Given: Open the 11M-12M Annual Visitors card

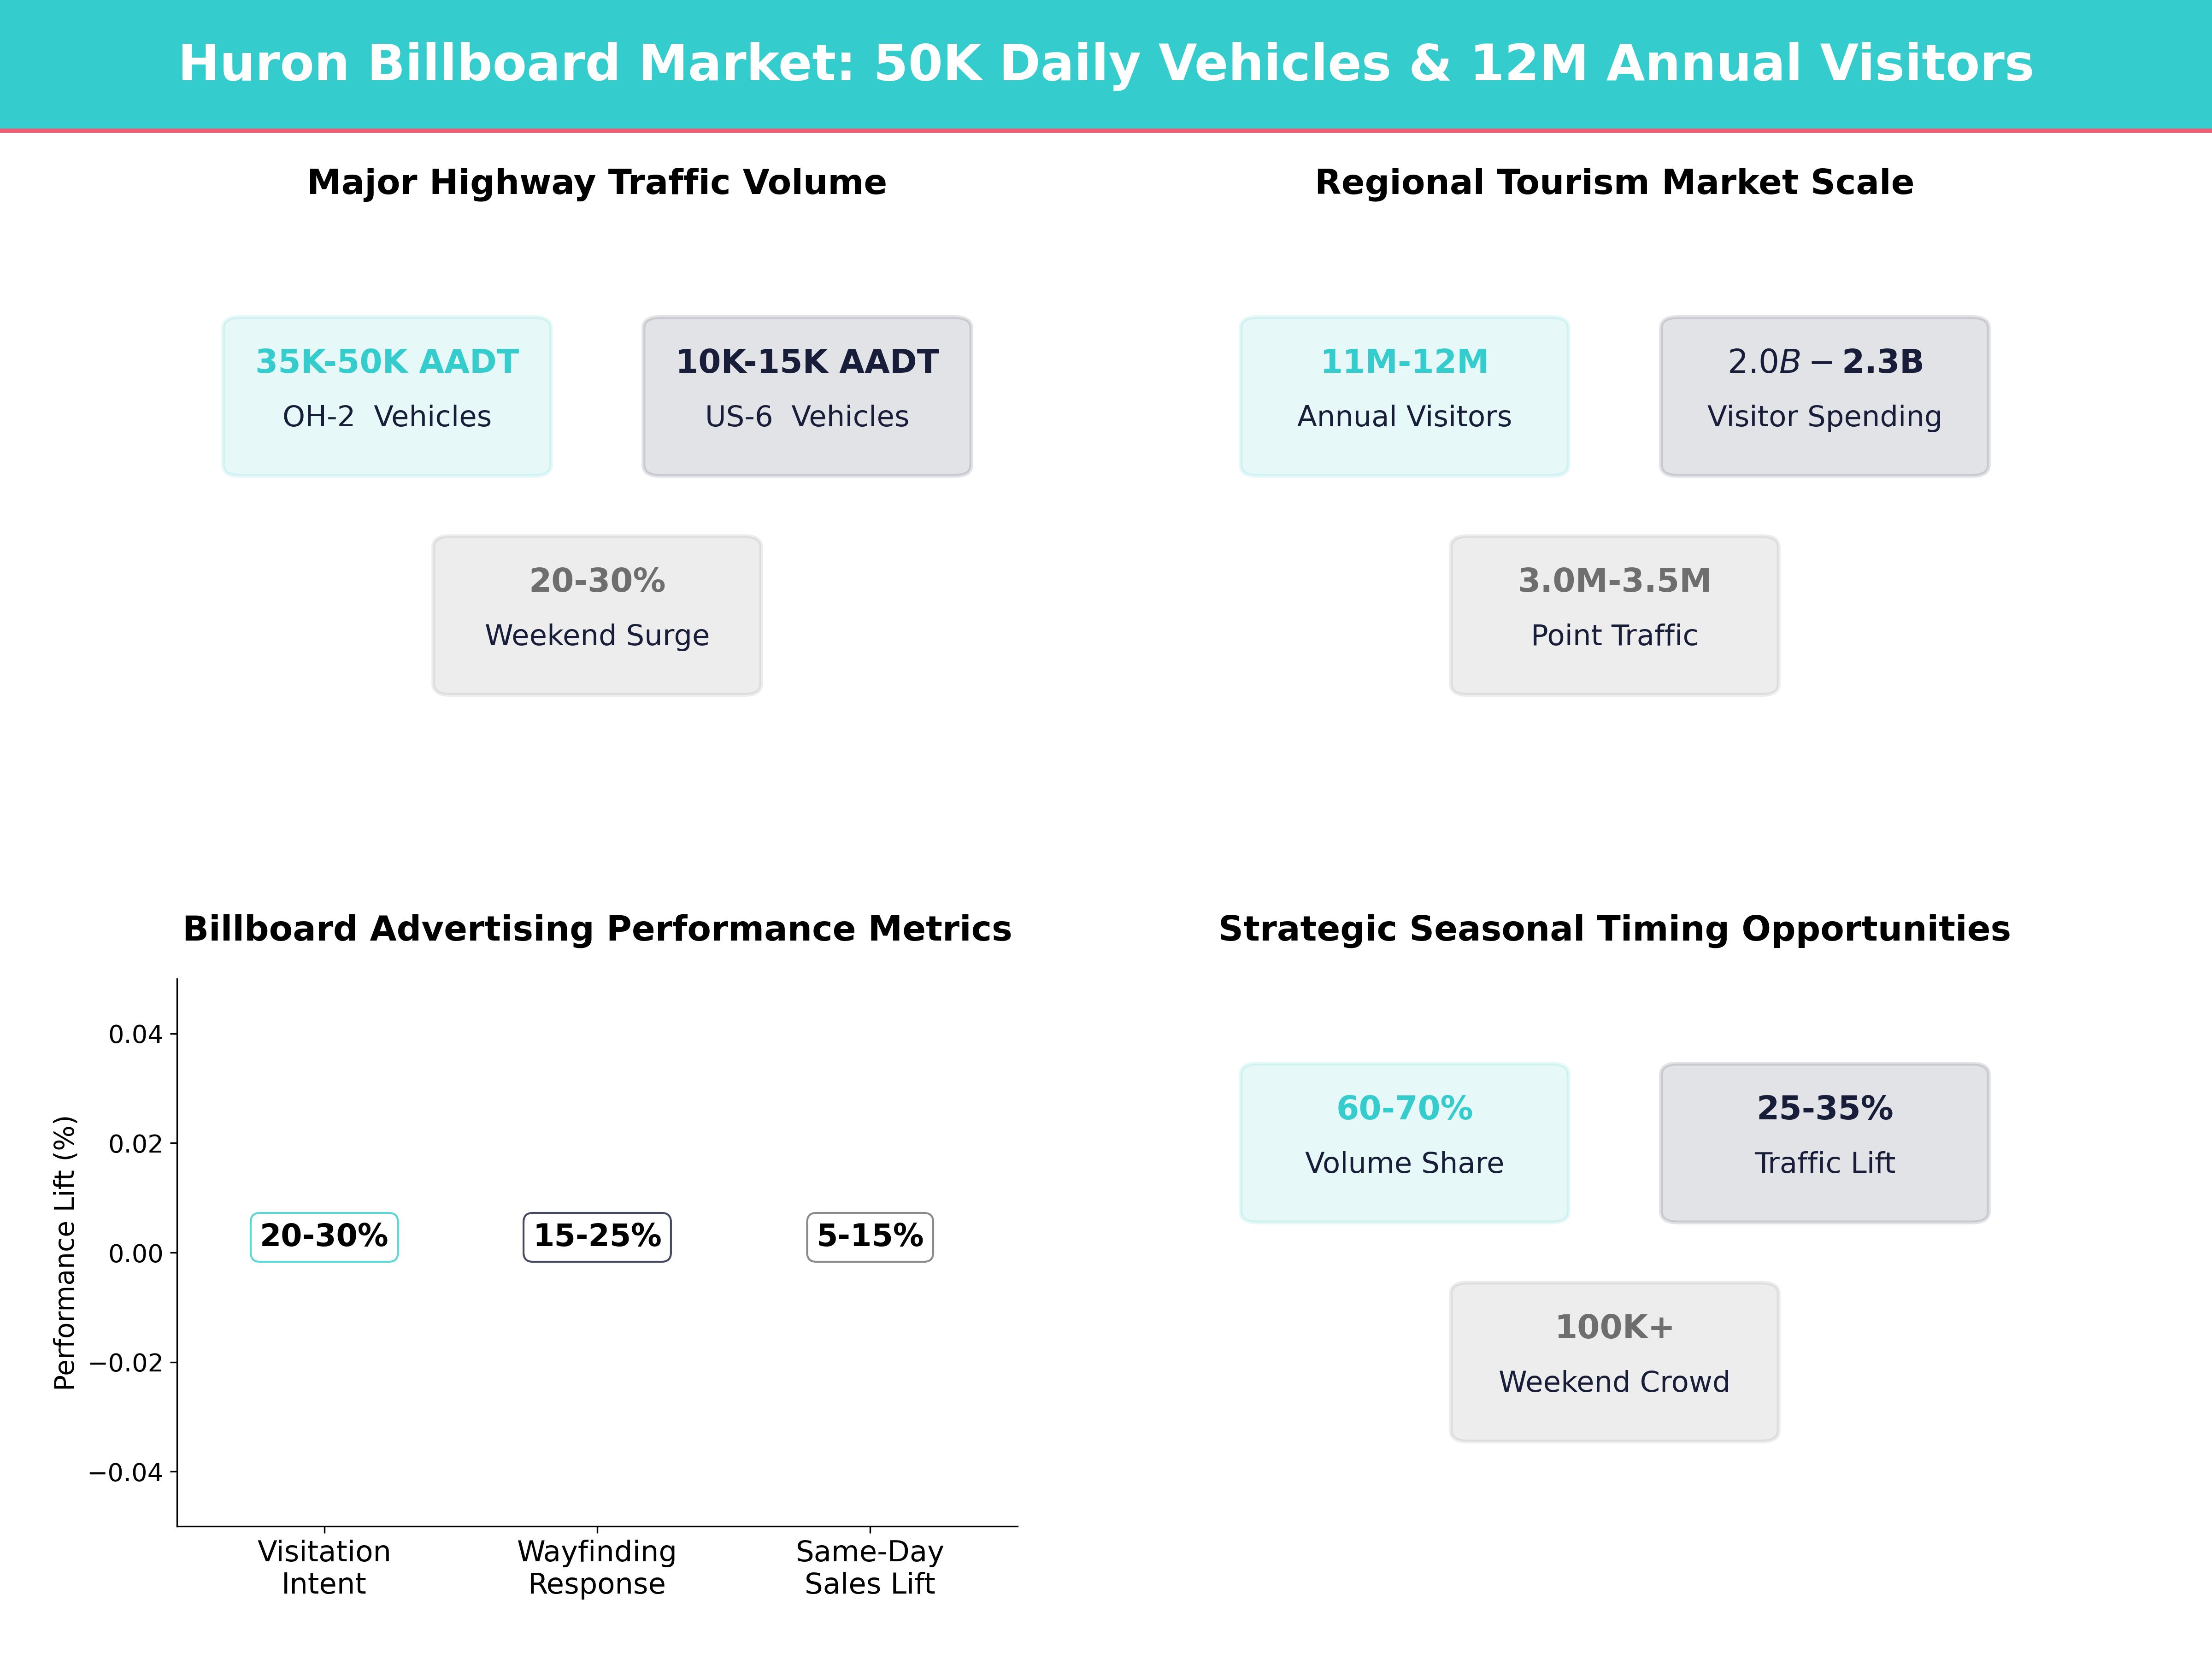Looking at the screenshot, I should (x=1404, y=396).
